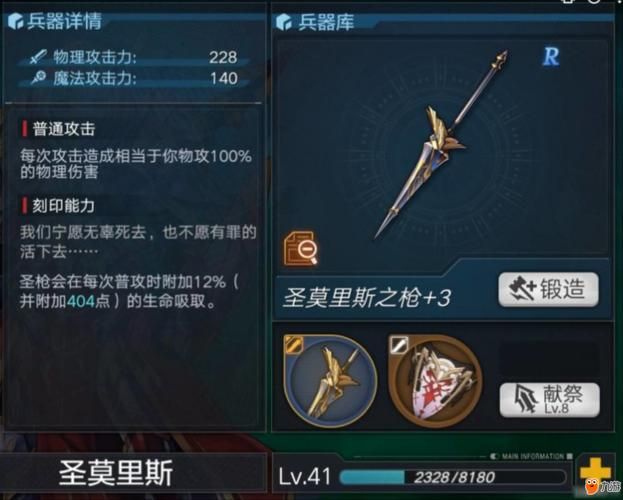Tap the yellow plus icon
The width and height of the screenshot is (623, 500).
point(595,473)
